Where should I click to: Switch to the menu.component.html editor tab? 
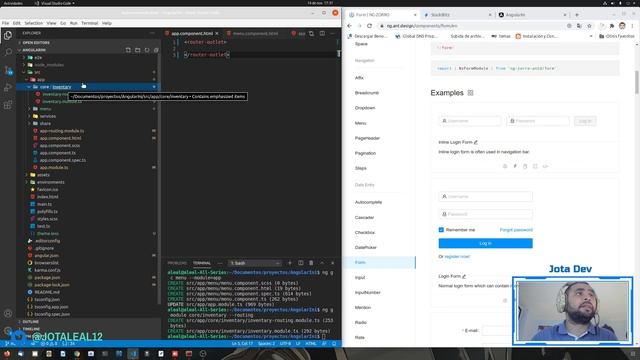(x=255, y=33)
